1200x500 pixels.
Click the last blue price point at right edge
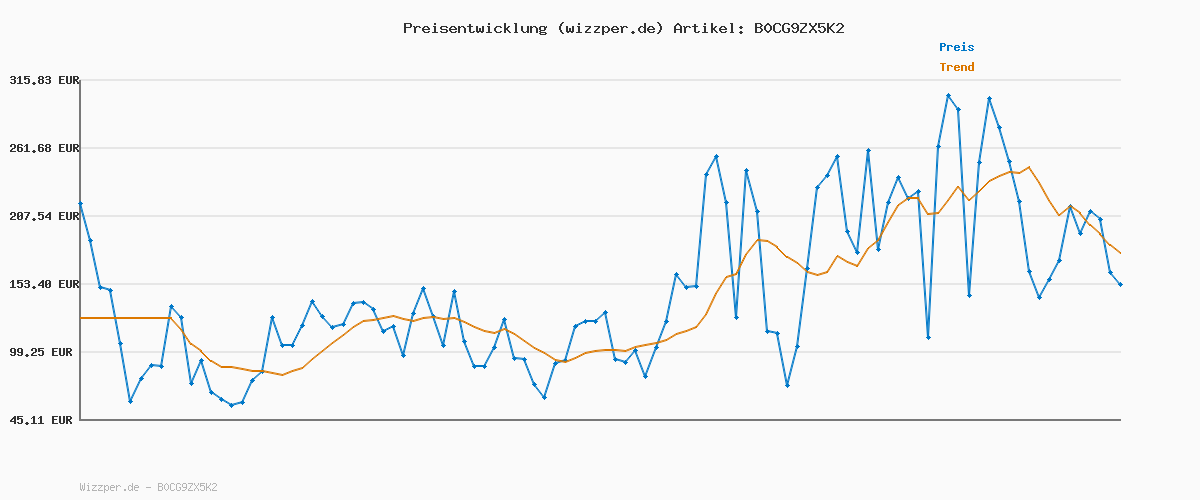click(1120, 285)
